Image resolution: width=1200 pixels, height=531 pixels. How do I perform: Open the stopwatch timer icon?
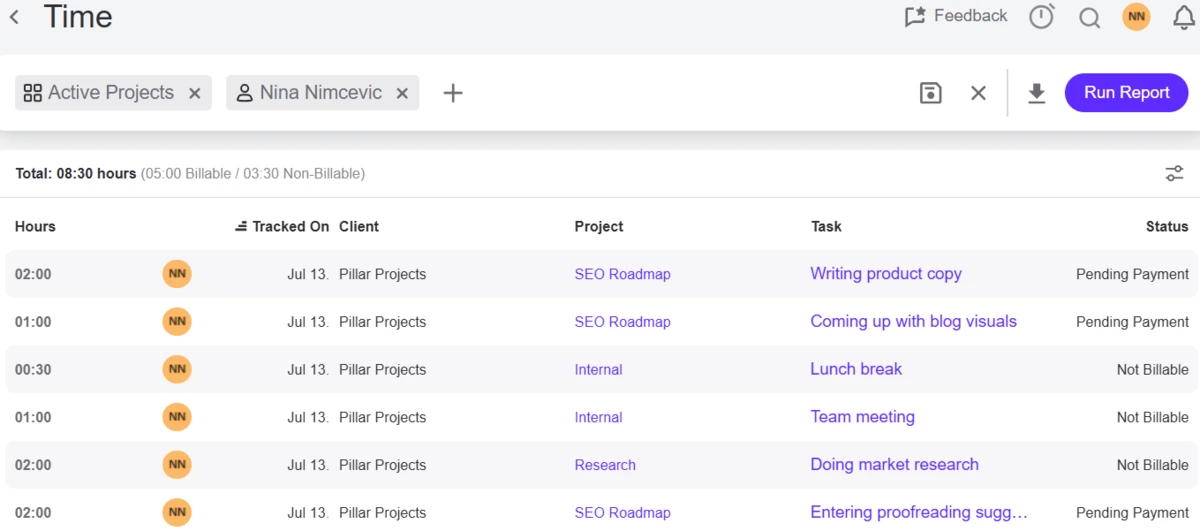1042,17
